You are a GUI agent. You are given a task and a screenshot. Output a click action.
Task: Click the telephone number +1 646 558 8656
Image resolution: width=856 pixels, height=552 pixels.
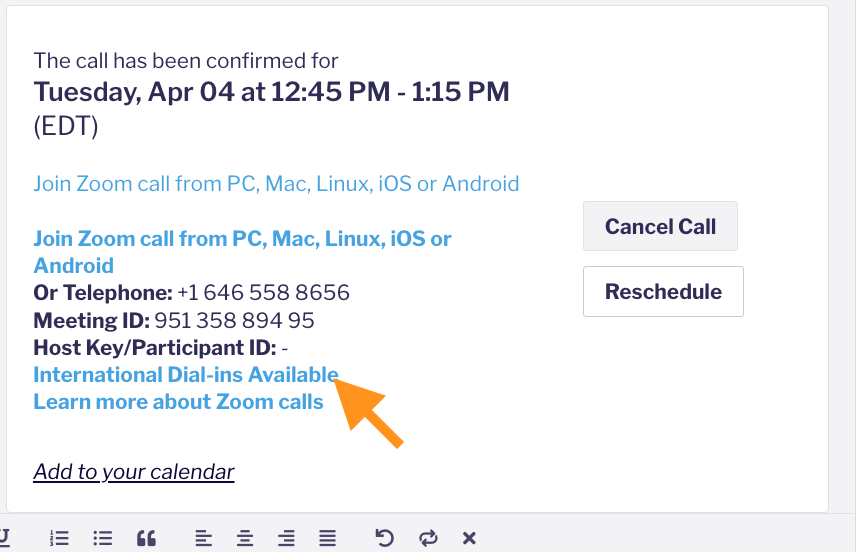264,293
